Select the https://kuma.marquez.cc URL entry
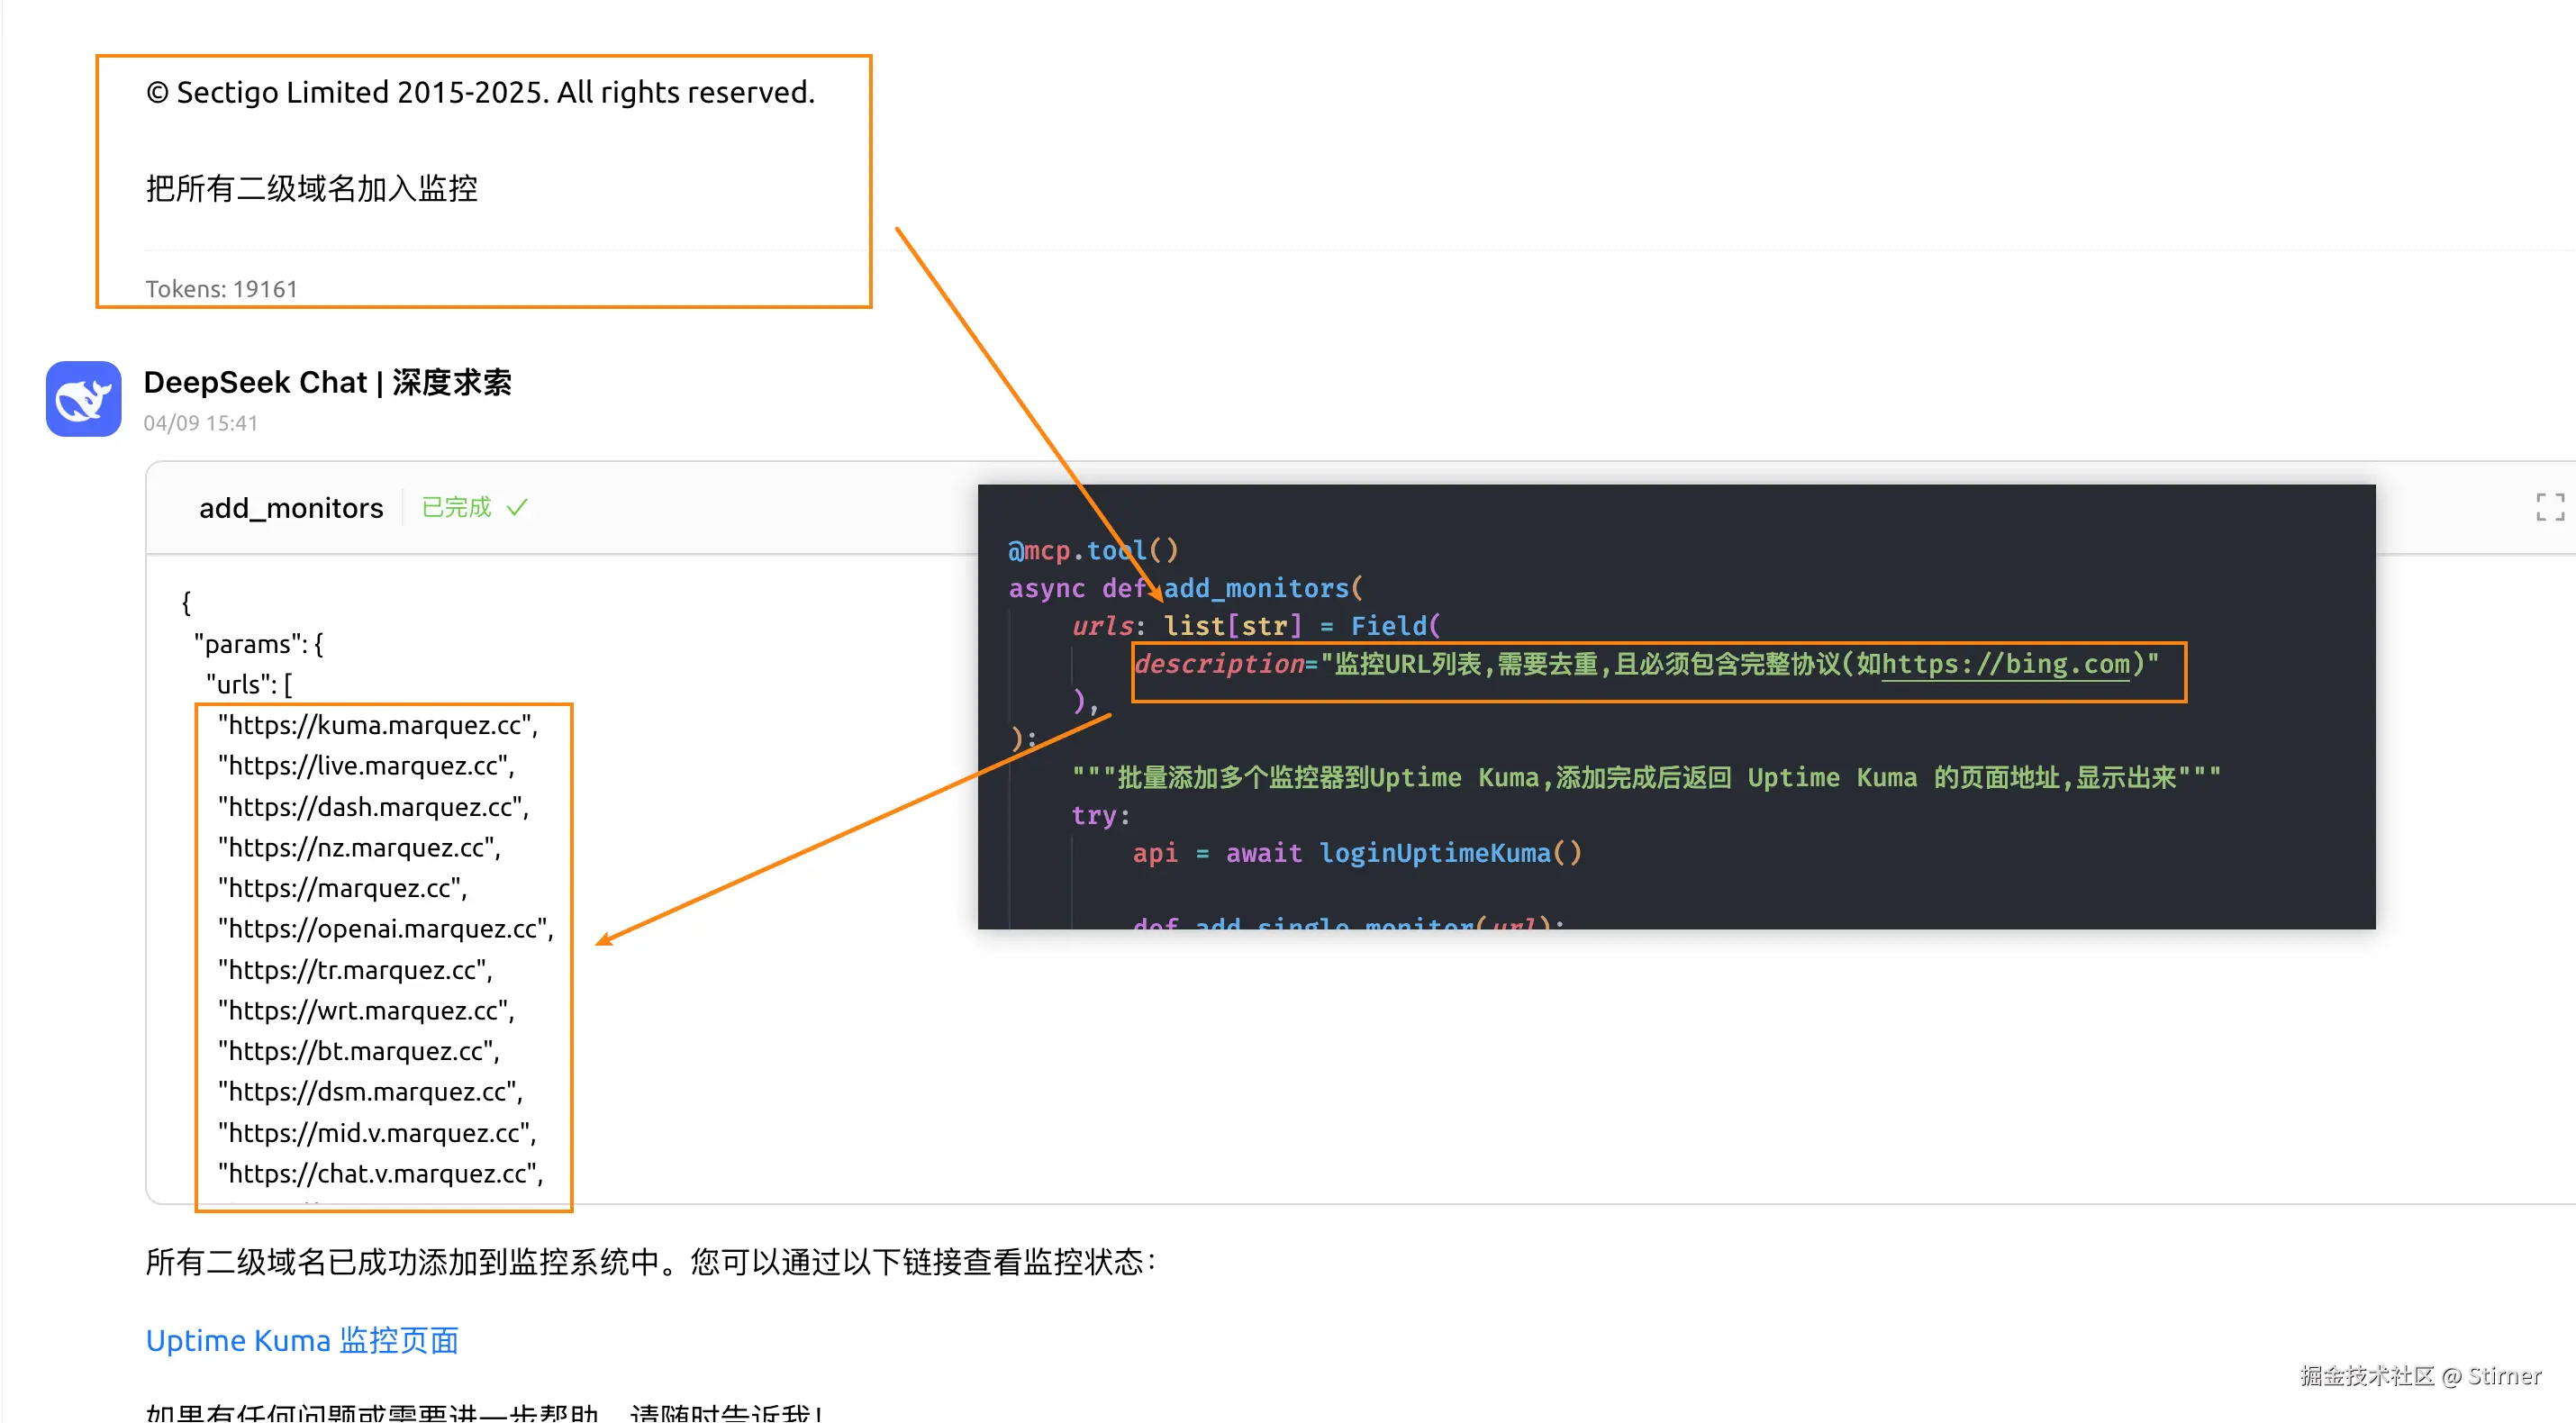This screenshot has height=1423, width=2576. (x=378, y=725)
